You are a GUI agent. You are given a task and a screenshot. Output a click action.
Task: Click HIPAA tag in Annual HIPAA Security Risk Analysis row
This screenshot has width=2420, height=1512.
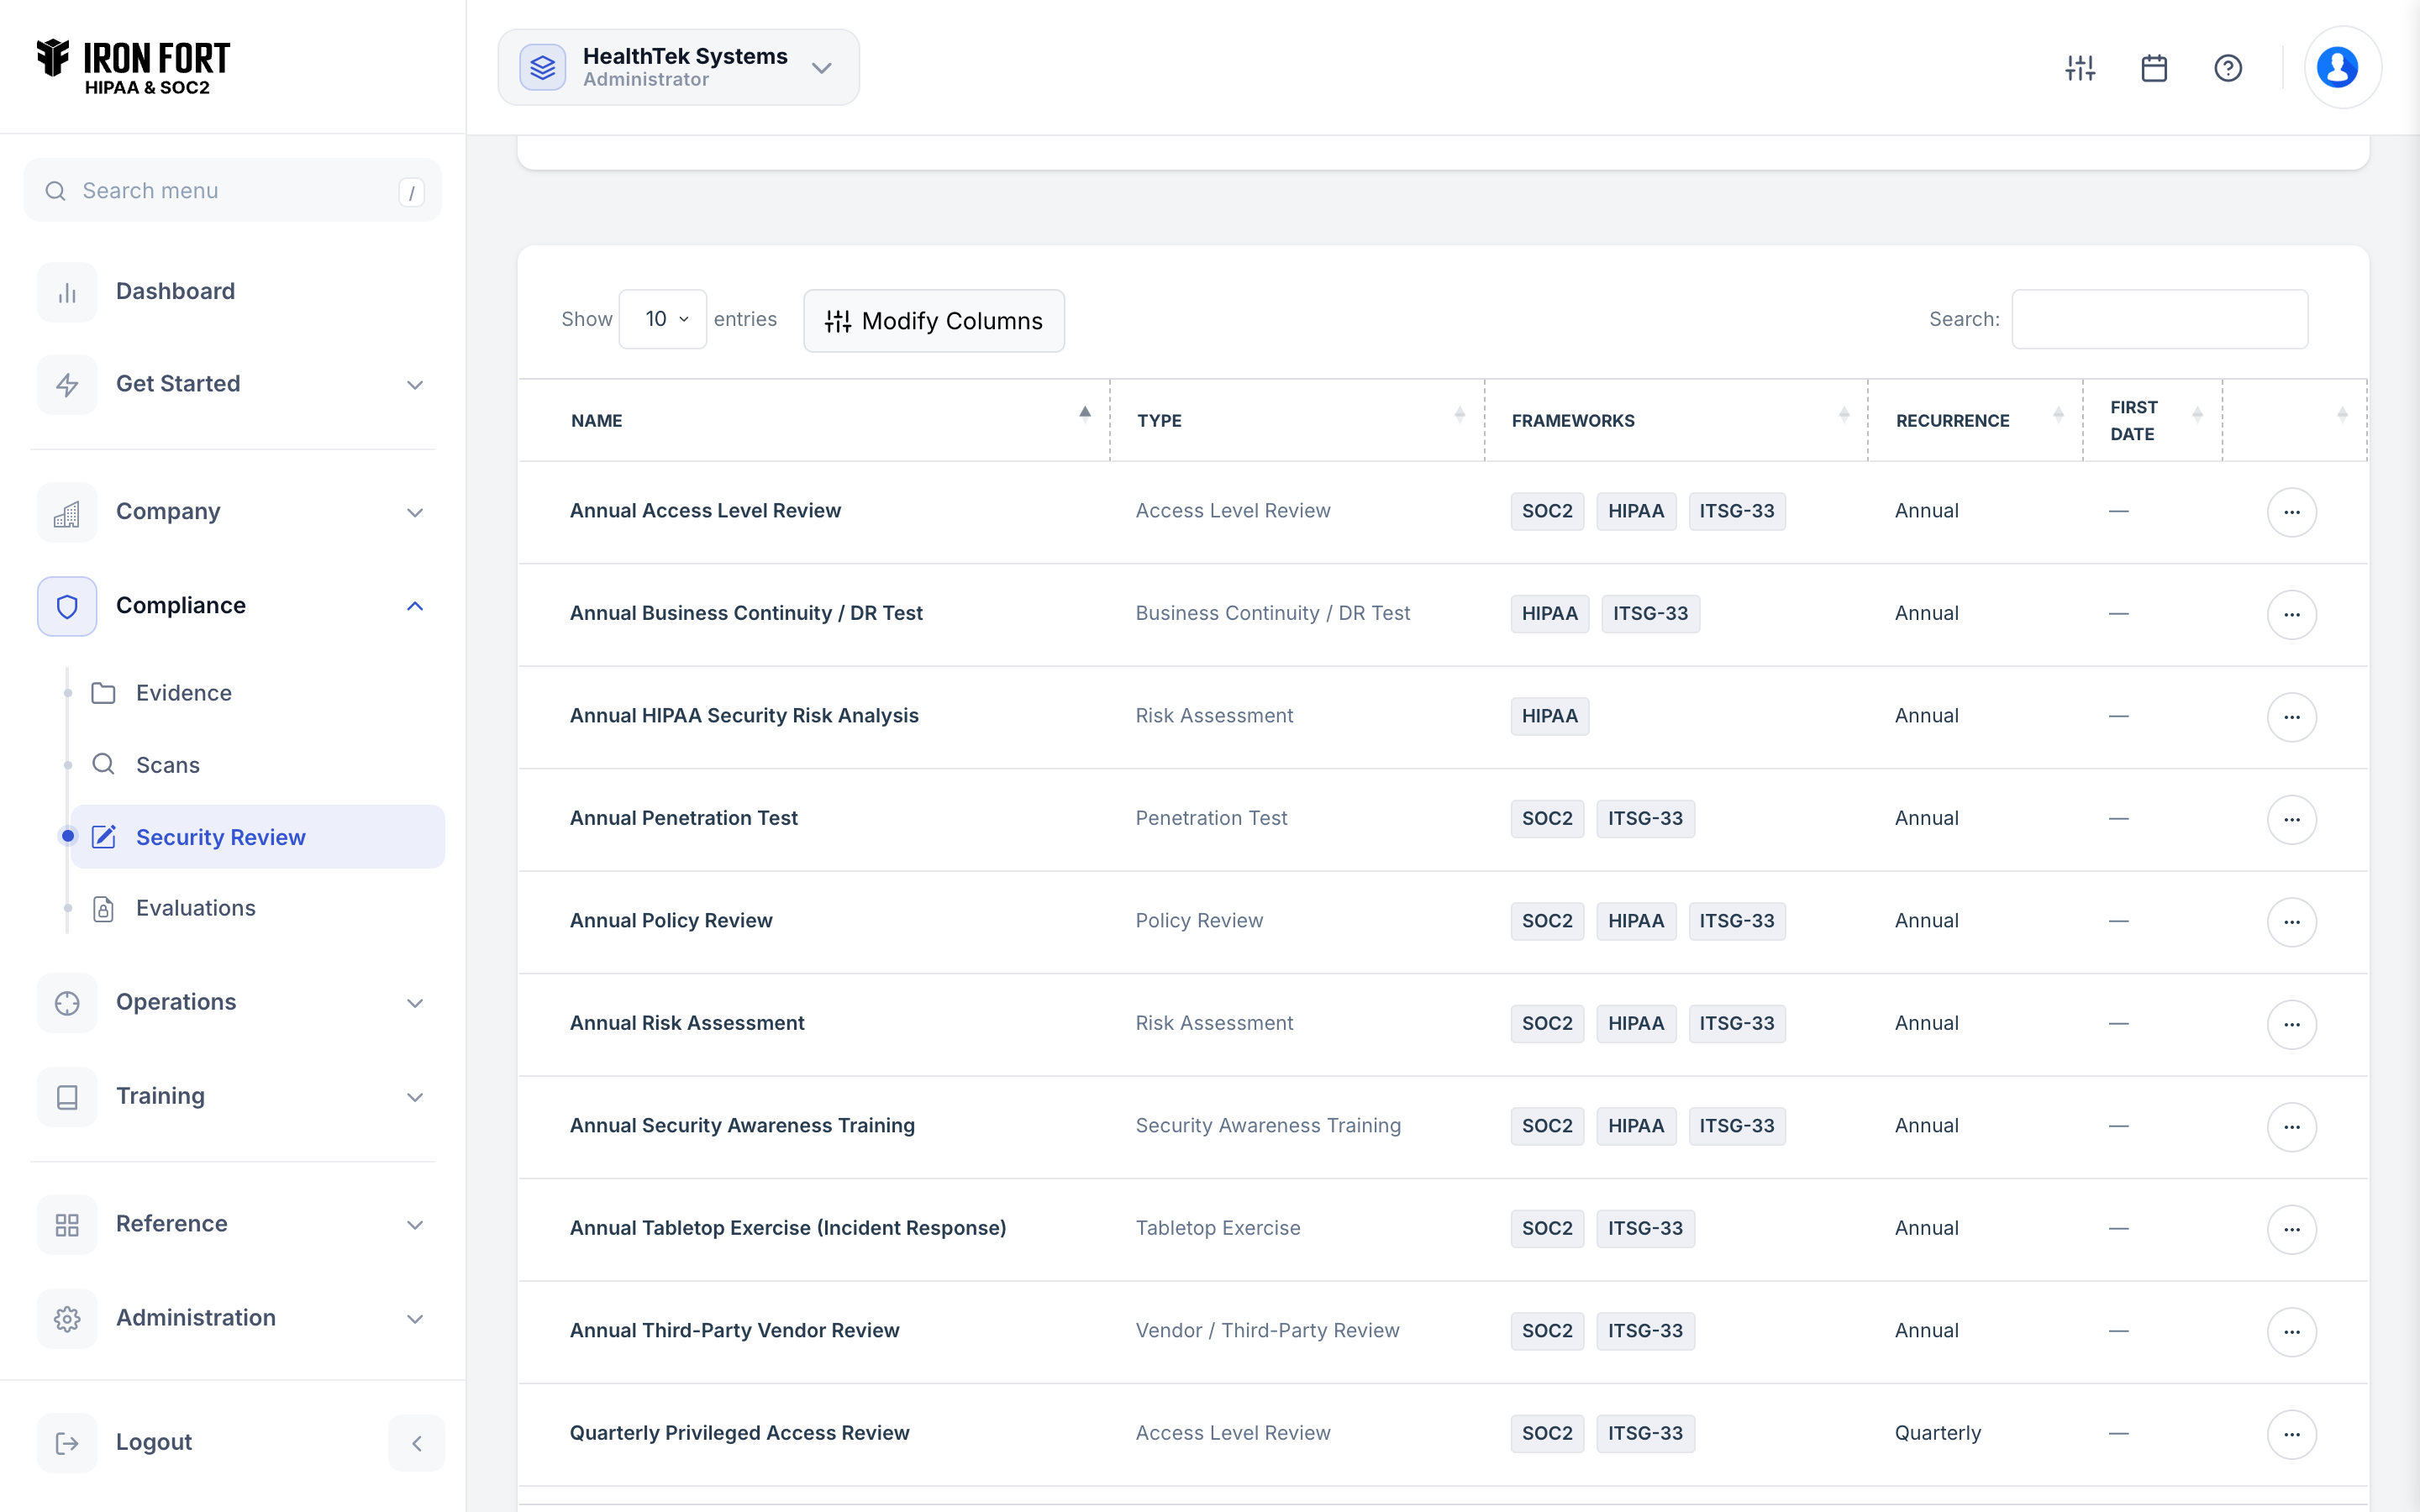click(1550, 716)
